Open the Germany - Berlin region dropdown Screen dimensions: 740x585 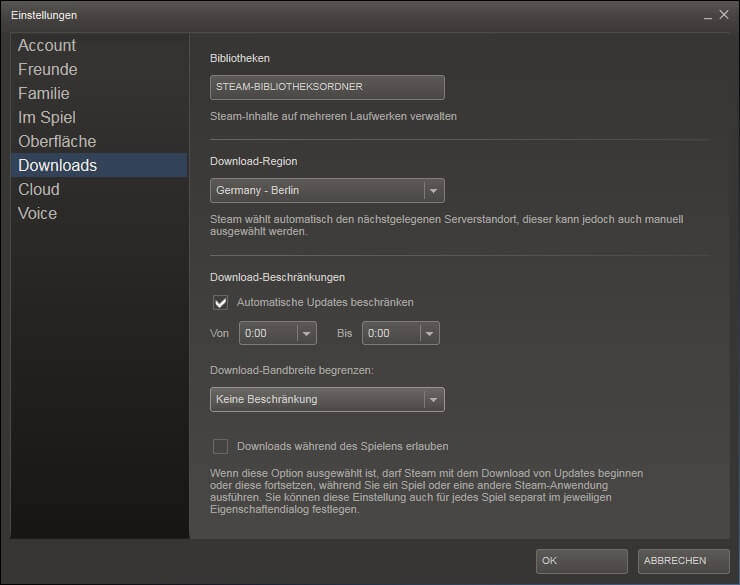(327, 191)
